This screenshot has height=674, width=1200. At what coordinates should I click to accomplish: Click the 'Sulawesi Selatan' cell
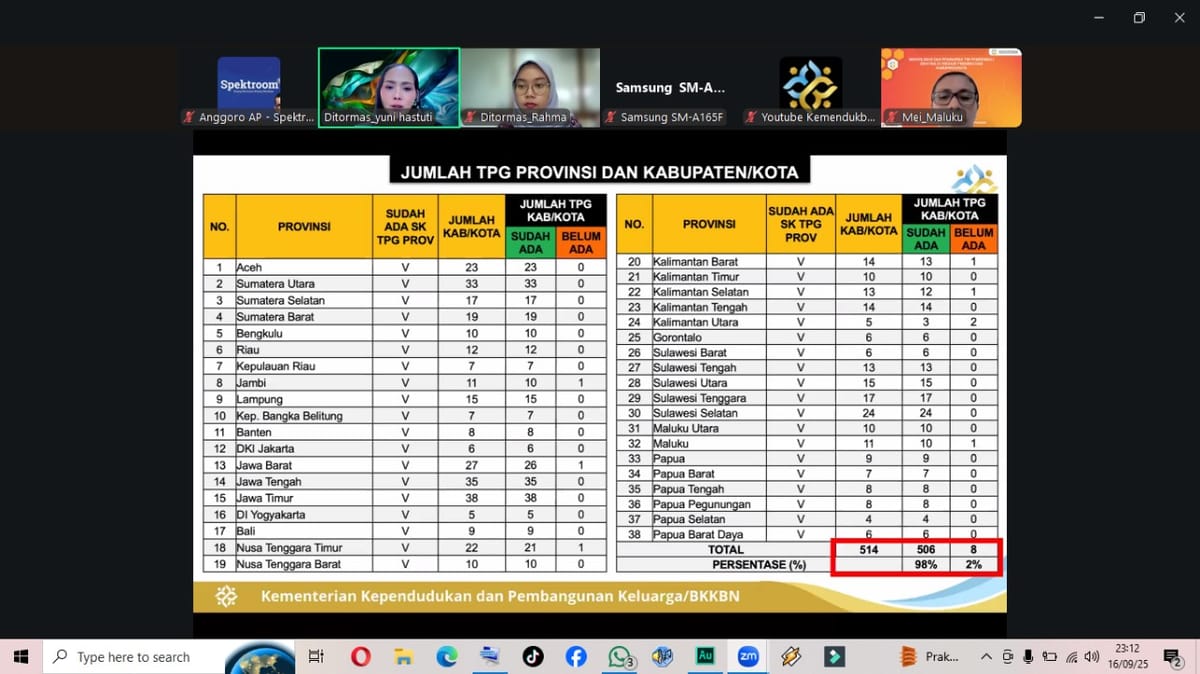point(709,413)
